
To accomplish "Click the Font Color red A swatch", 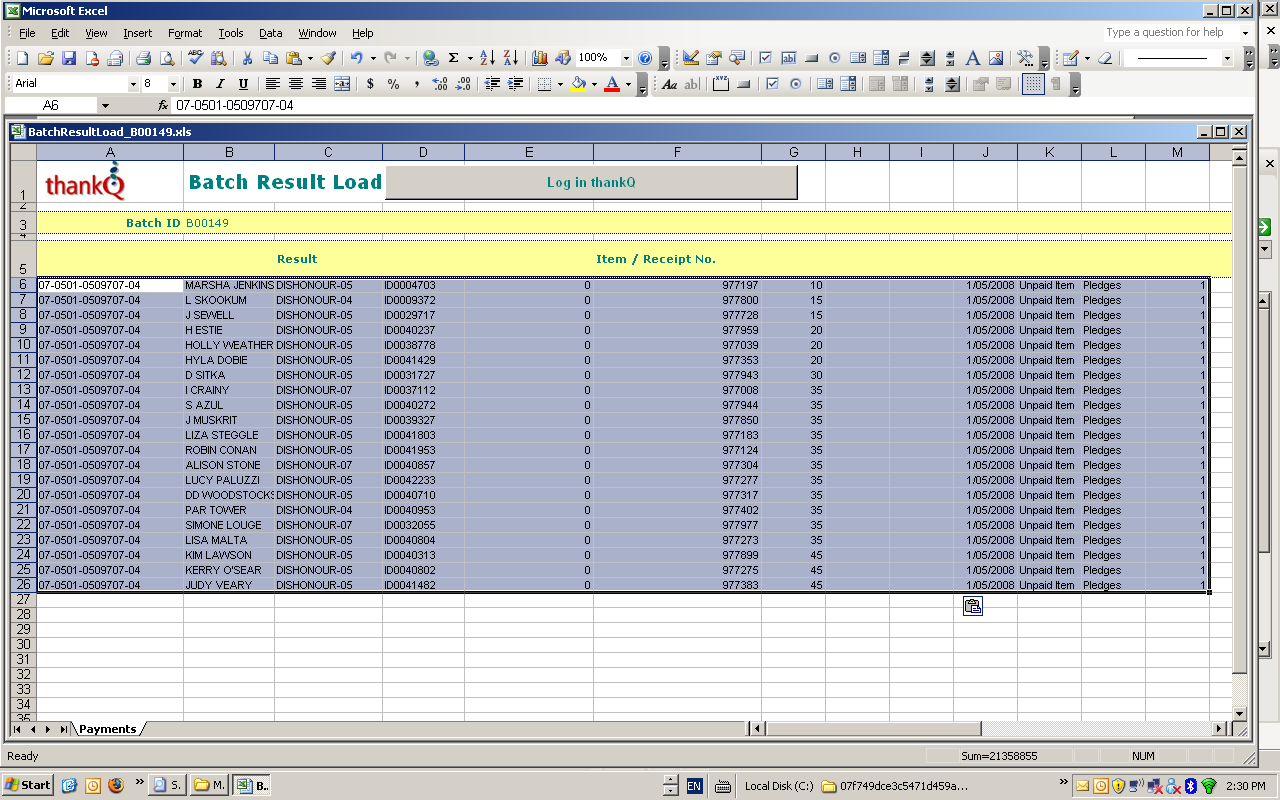I will click(x=611, y=84).
